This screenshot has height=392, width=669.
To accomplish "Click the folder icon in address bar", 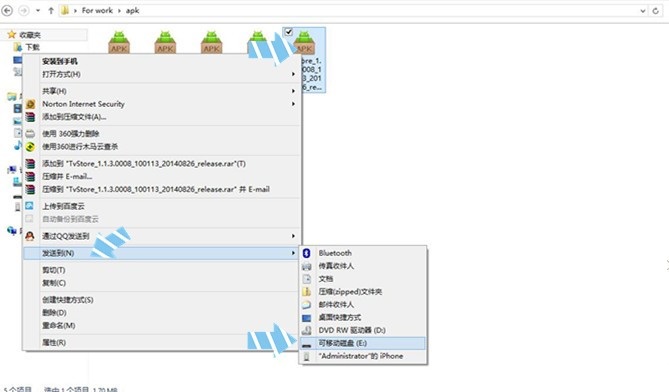I will point(64,10).
